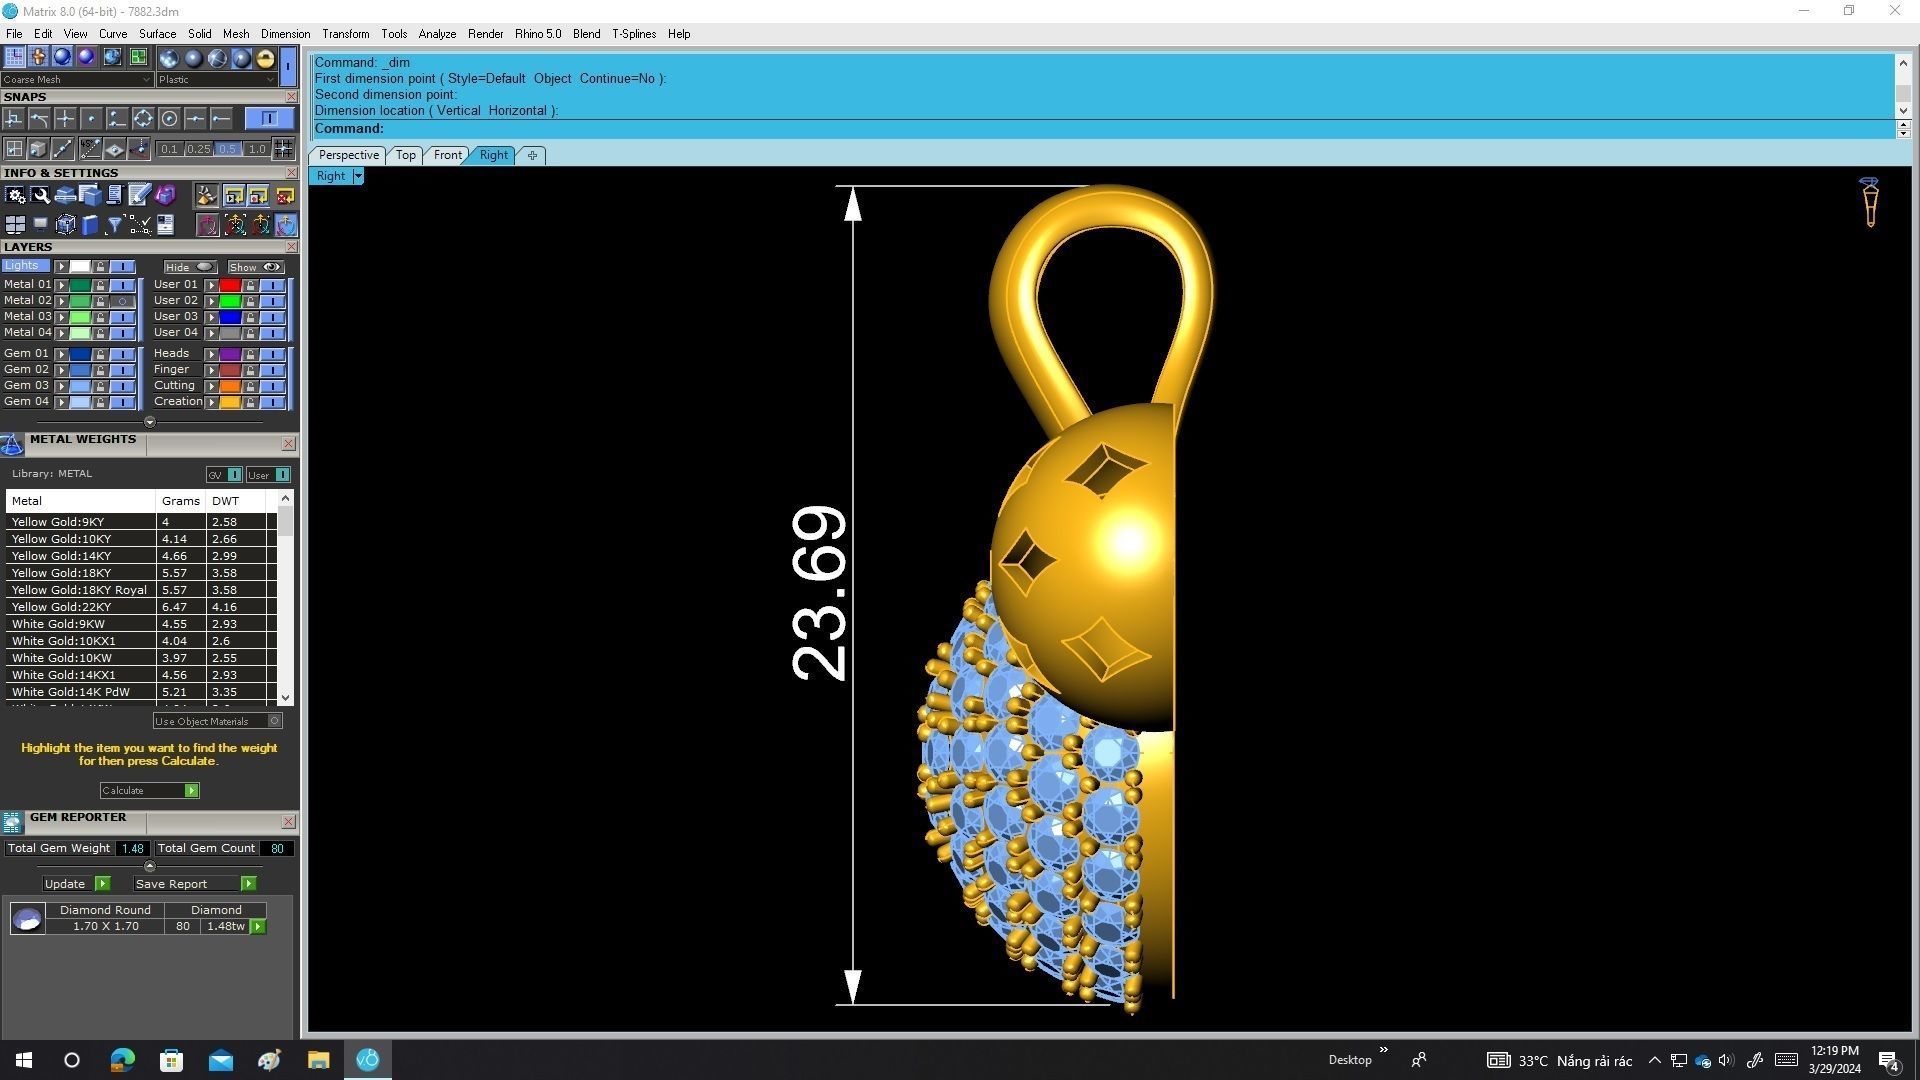This screenshot has width=1920, height=1080.
Task: Click the Windows Start button
Action: pos(24,1060)
